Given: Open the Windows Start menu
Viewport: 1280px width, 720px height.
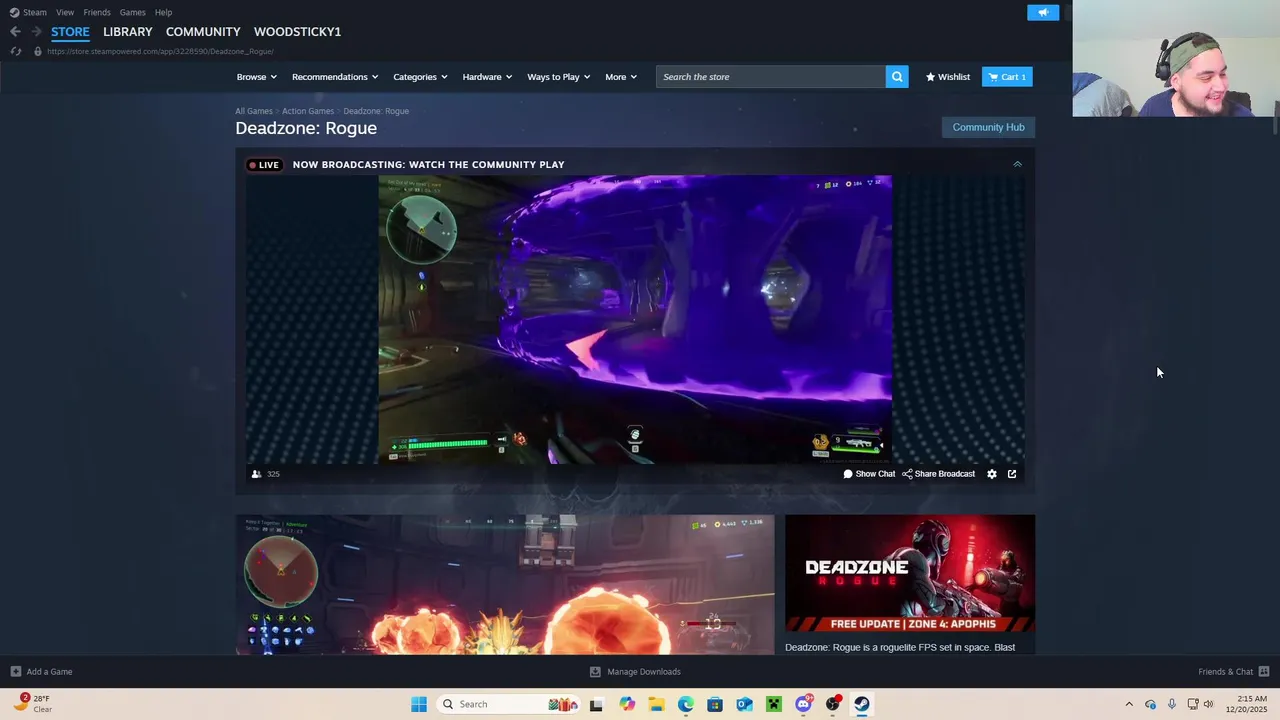Looking at the screenshot, I should 419,704.
